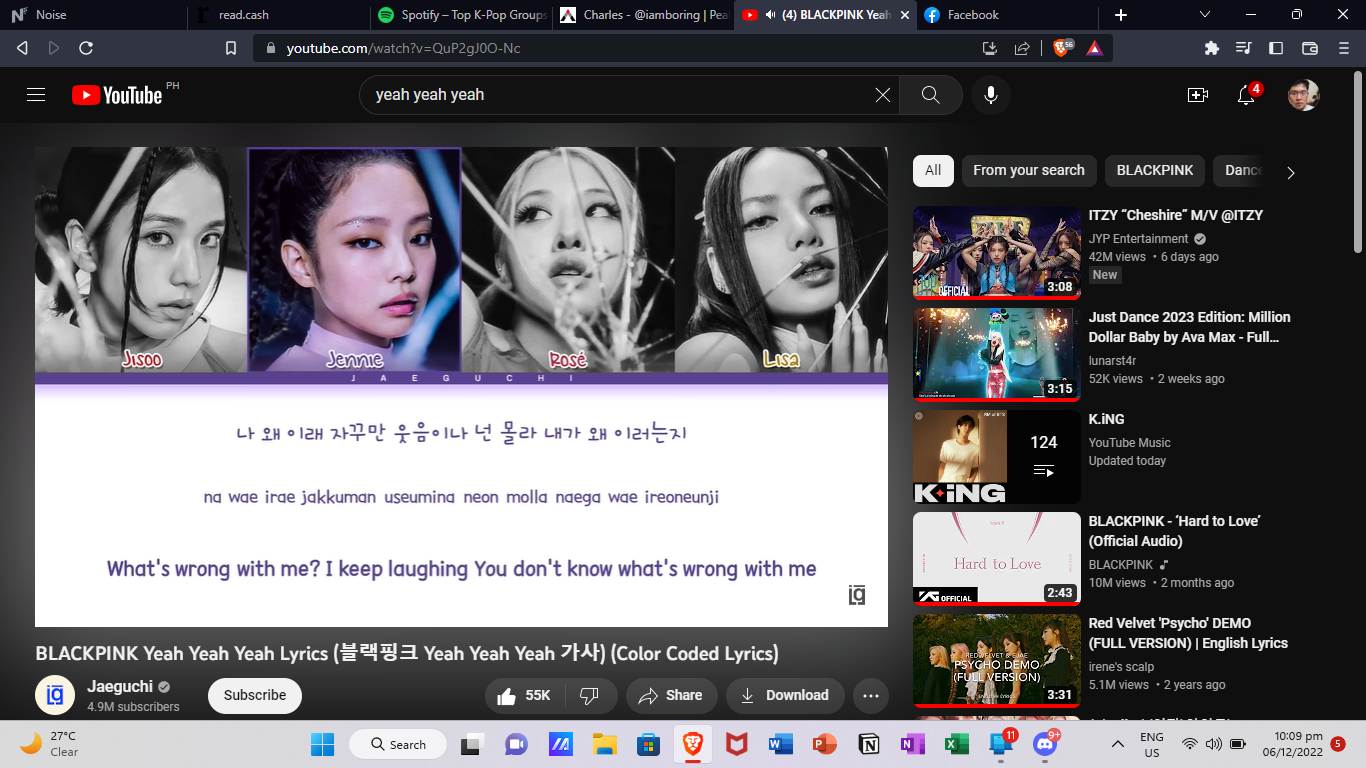Open the Create video icon

pyautogui.click(x=1197, y=95)
